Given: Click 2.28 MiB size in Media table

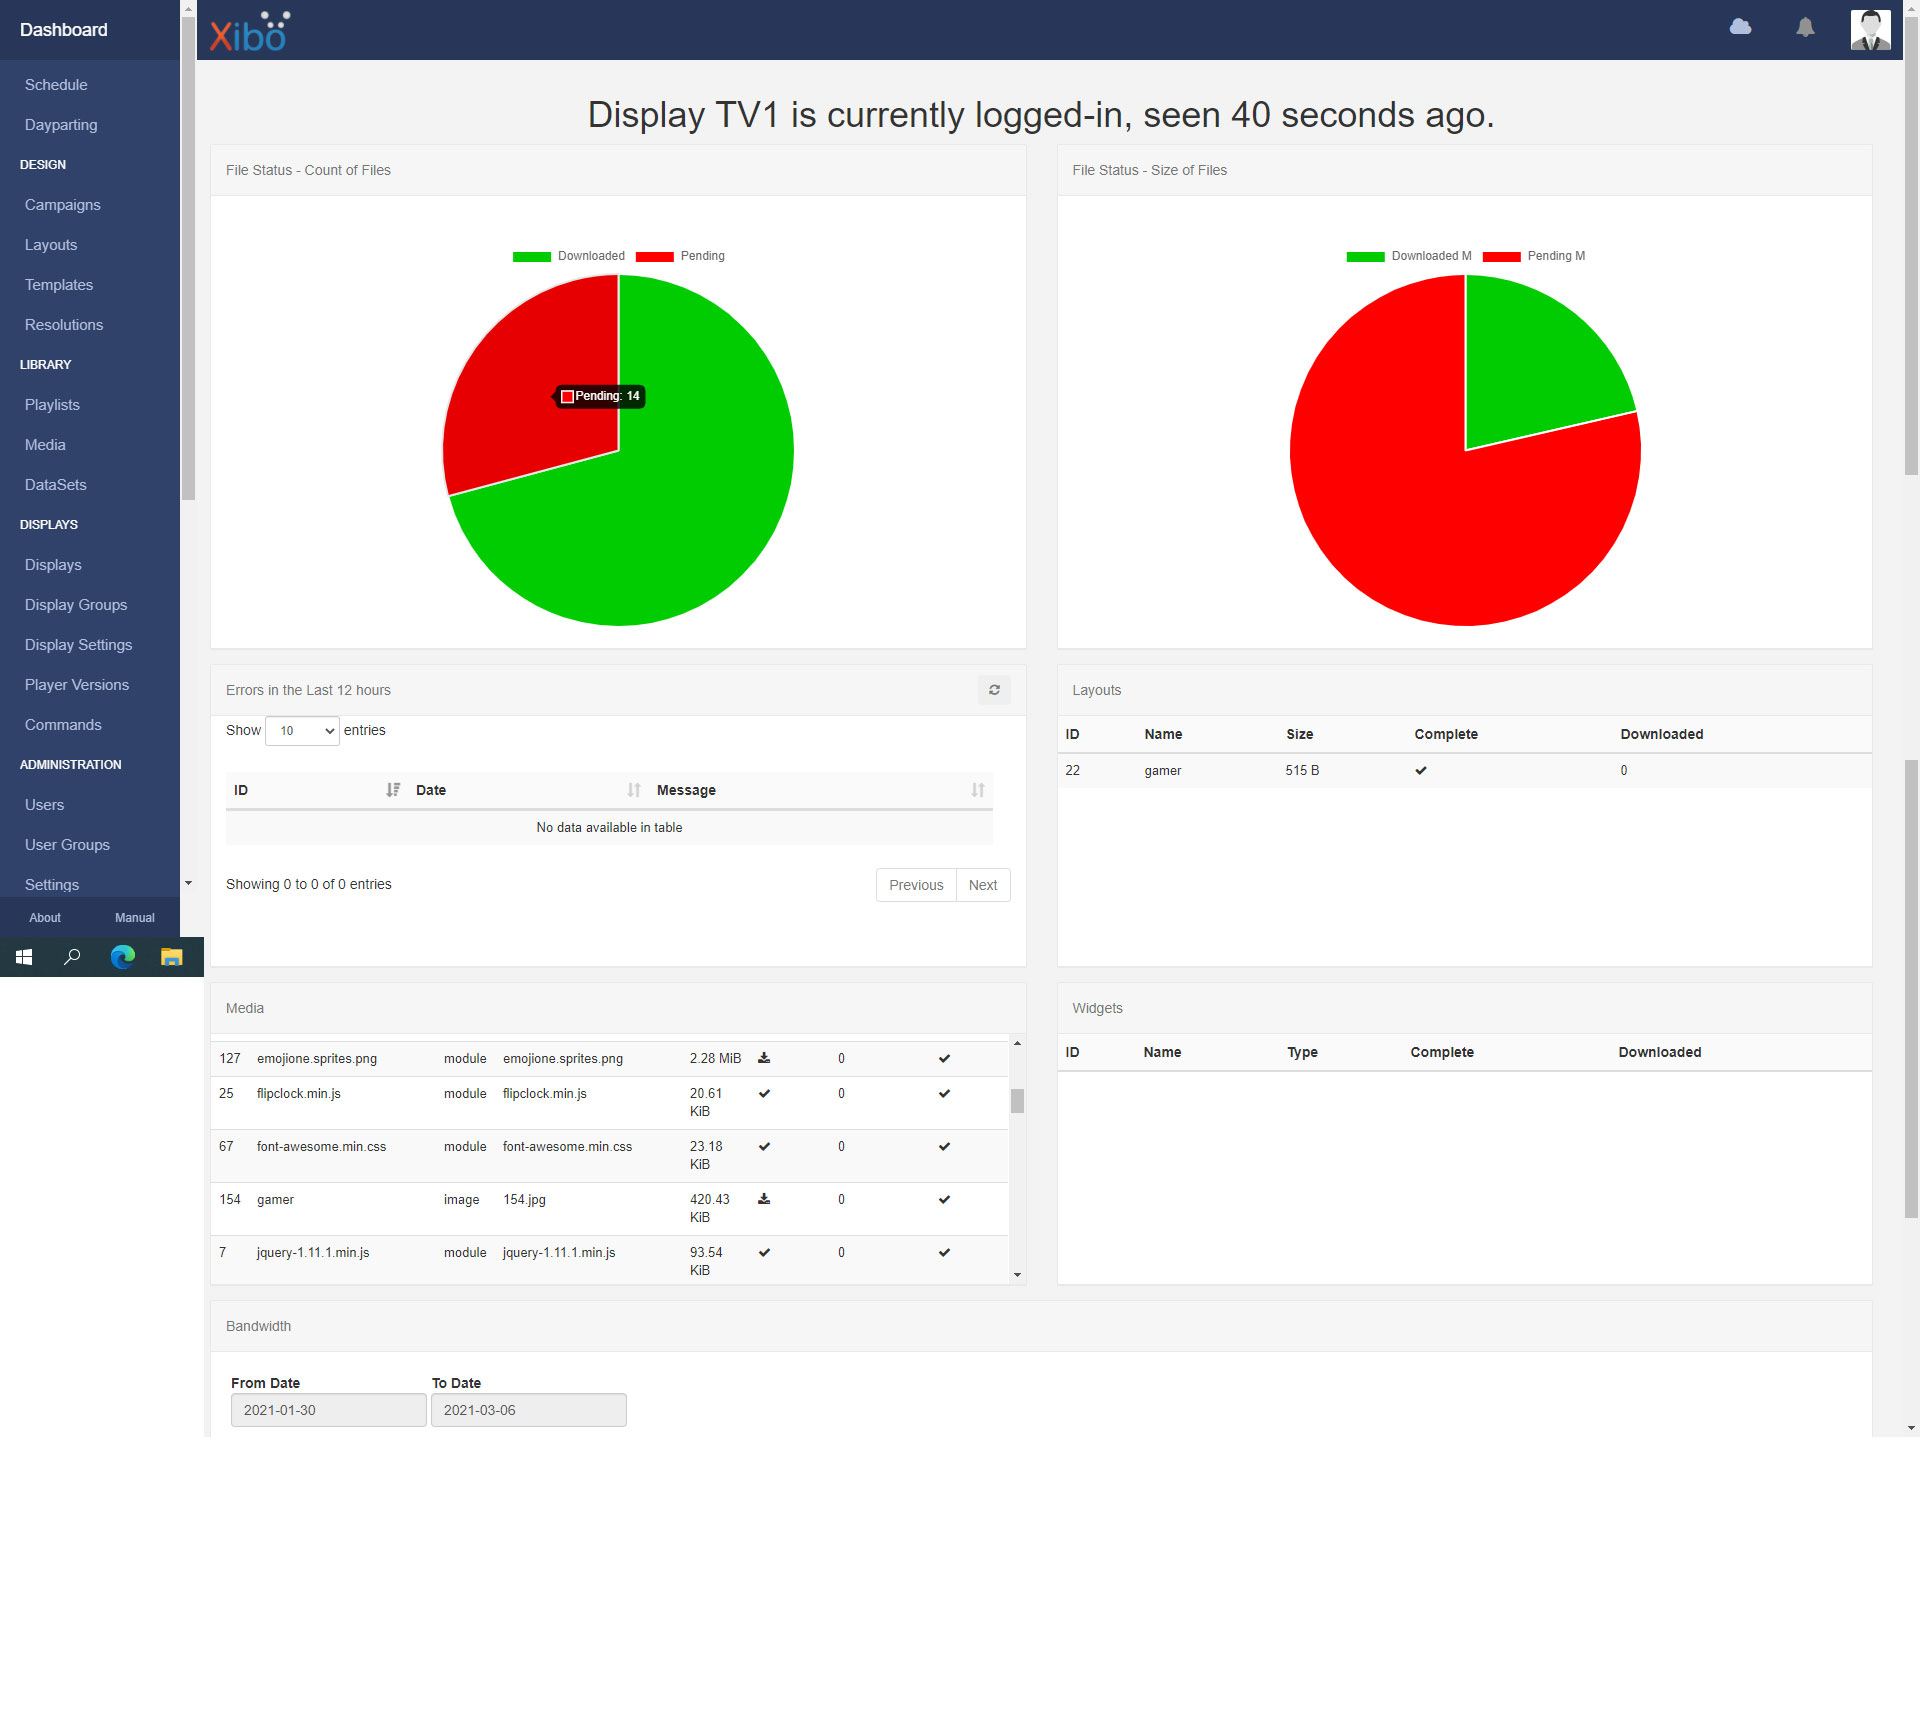Looking at the screenshot, I should pos(715,1059).
